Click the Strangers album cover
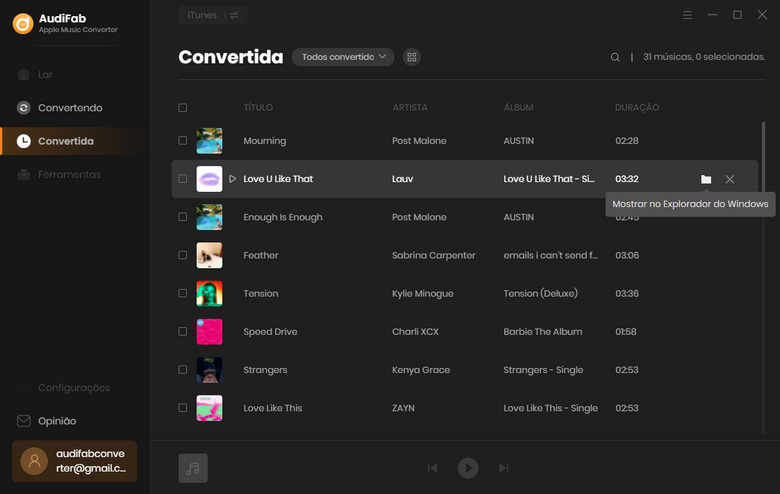 [209, 370]
